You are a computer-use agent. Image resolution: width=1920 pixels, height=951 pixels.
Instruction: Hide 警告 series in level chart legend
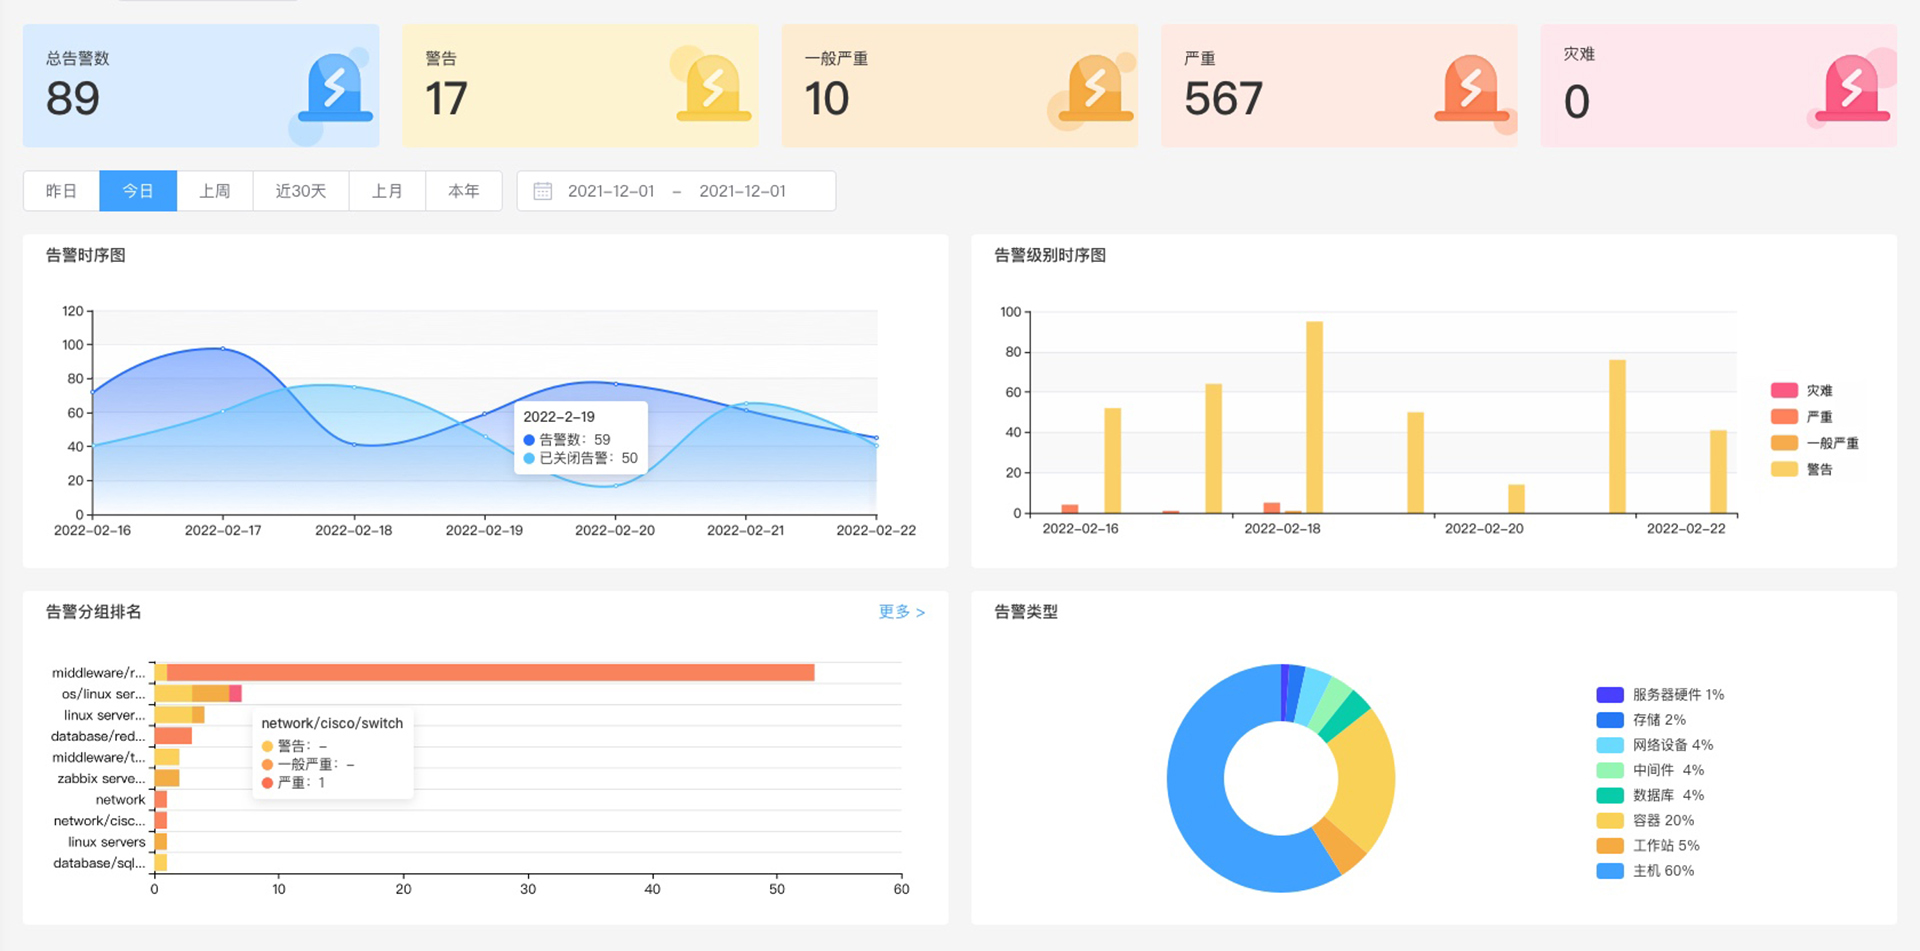point(1802,469)
